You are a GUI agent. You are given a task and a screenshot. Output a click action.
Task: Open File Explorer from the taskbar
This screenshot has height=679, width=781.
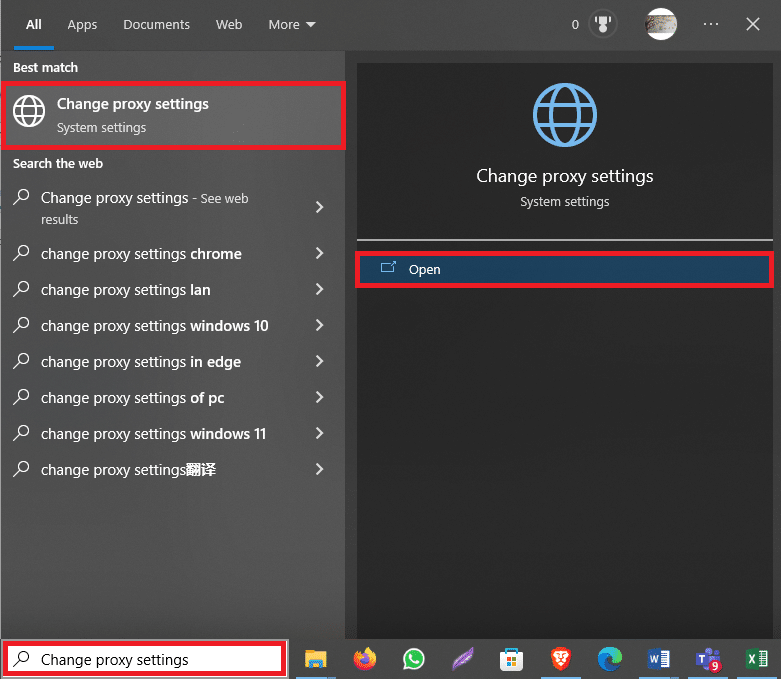[x=315, y=659]
